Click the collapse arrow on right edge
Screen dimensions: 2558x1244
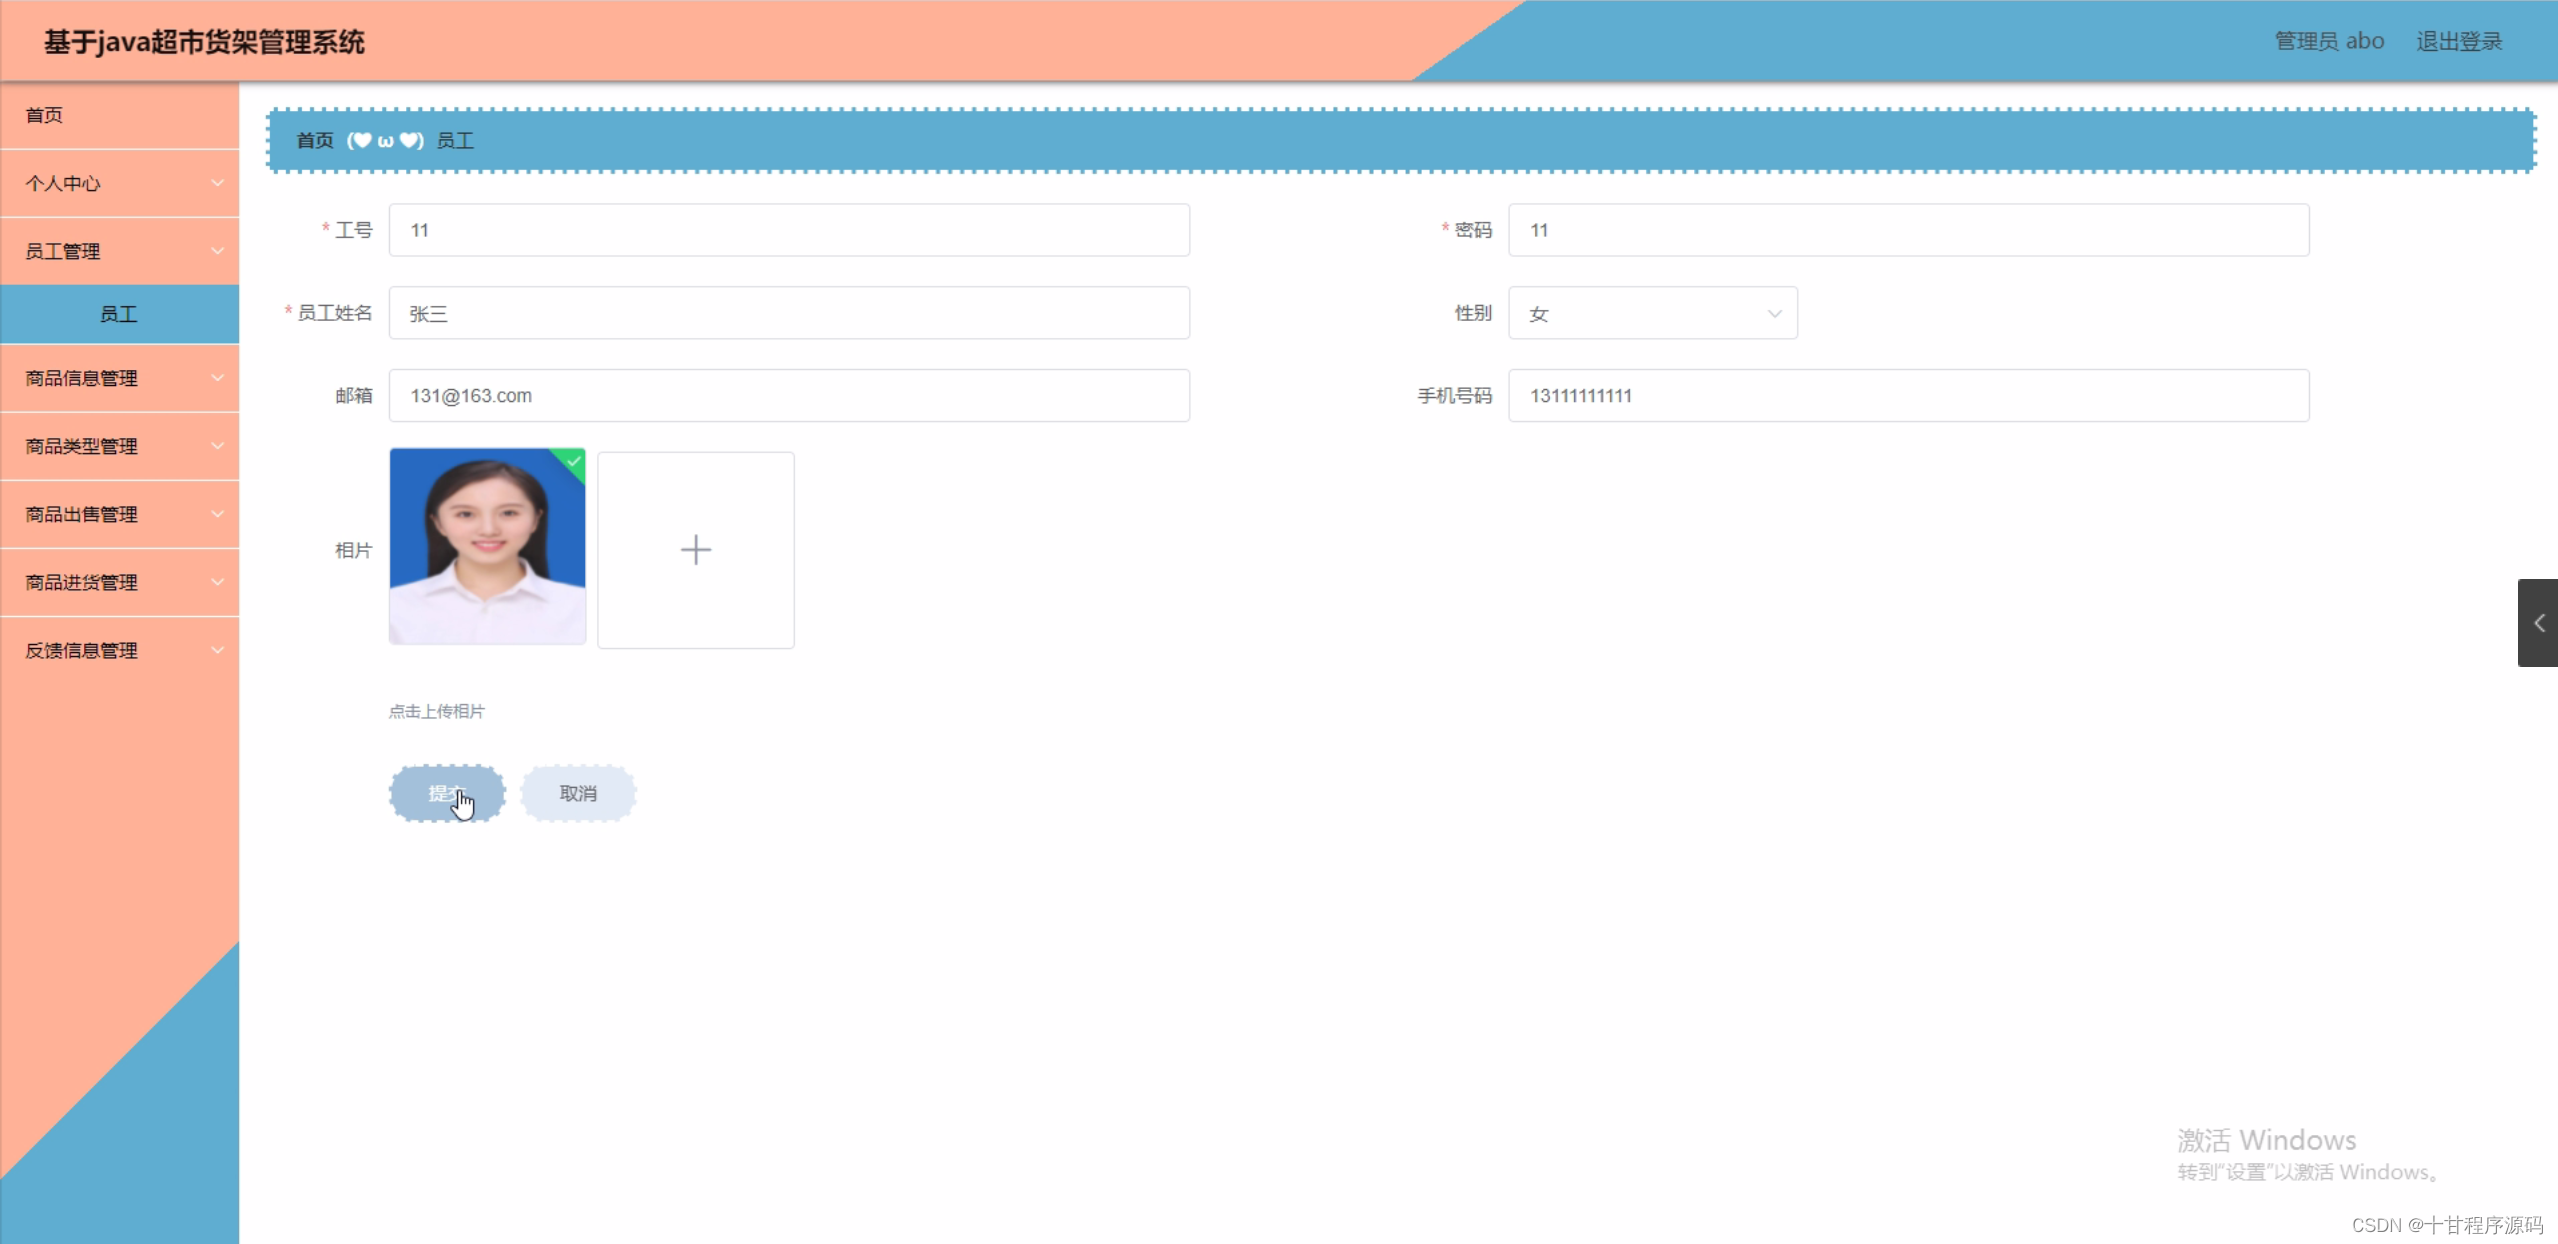point(2538,623)
